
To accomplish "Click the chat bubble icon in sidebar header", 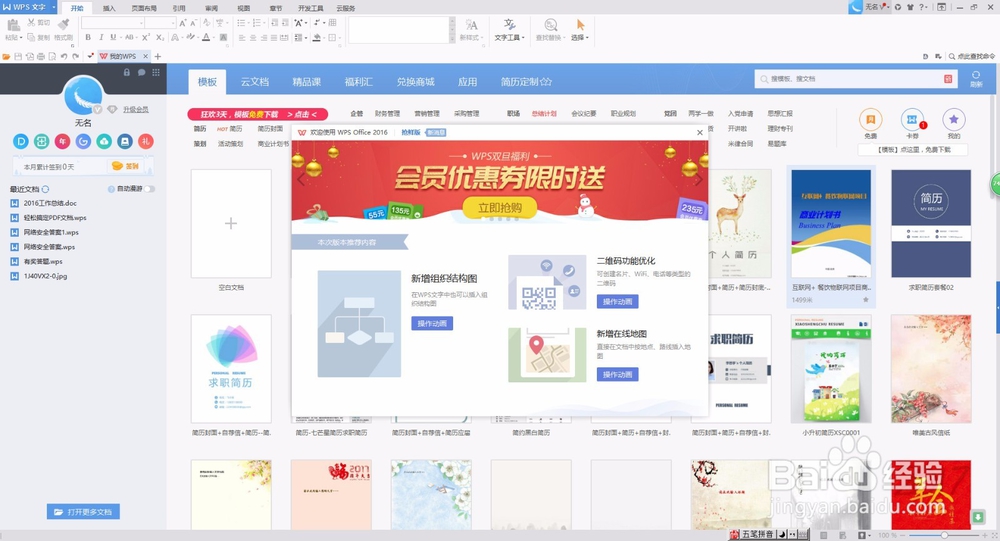I will point(141,73).
